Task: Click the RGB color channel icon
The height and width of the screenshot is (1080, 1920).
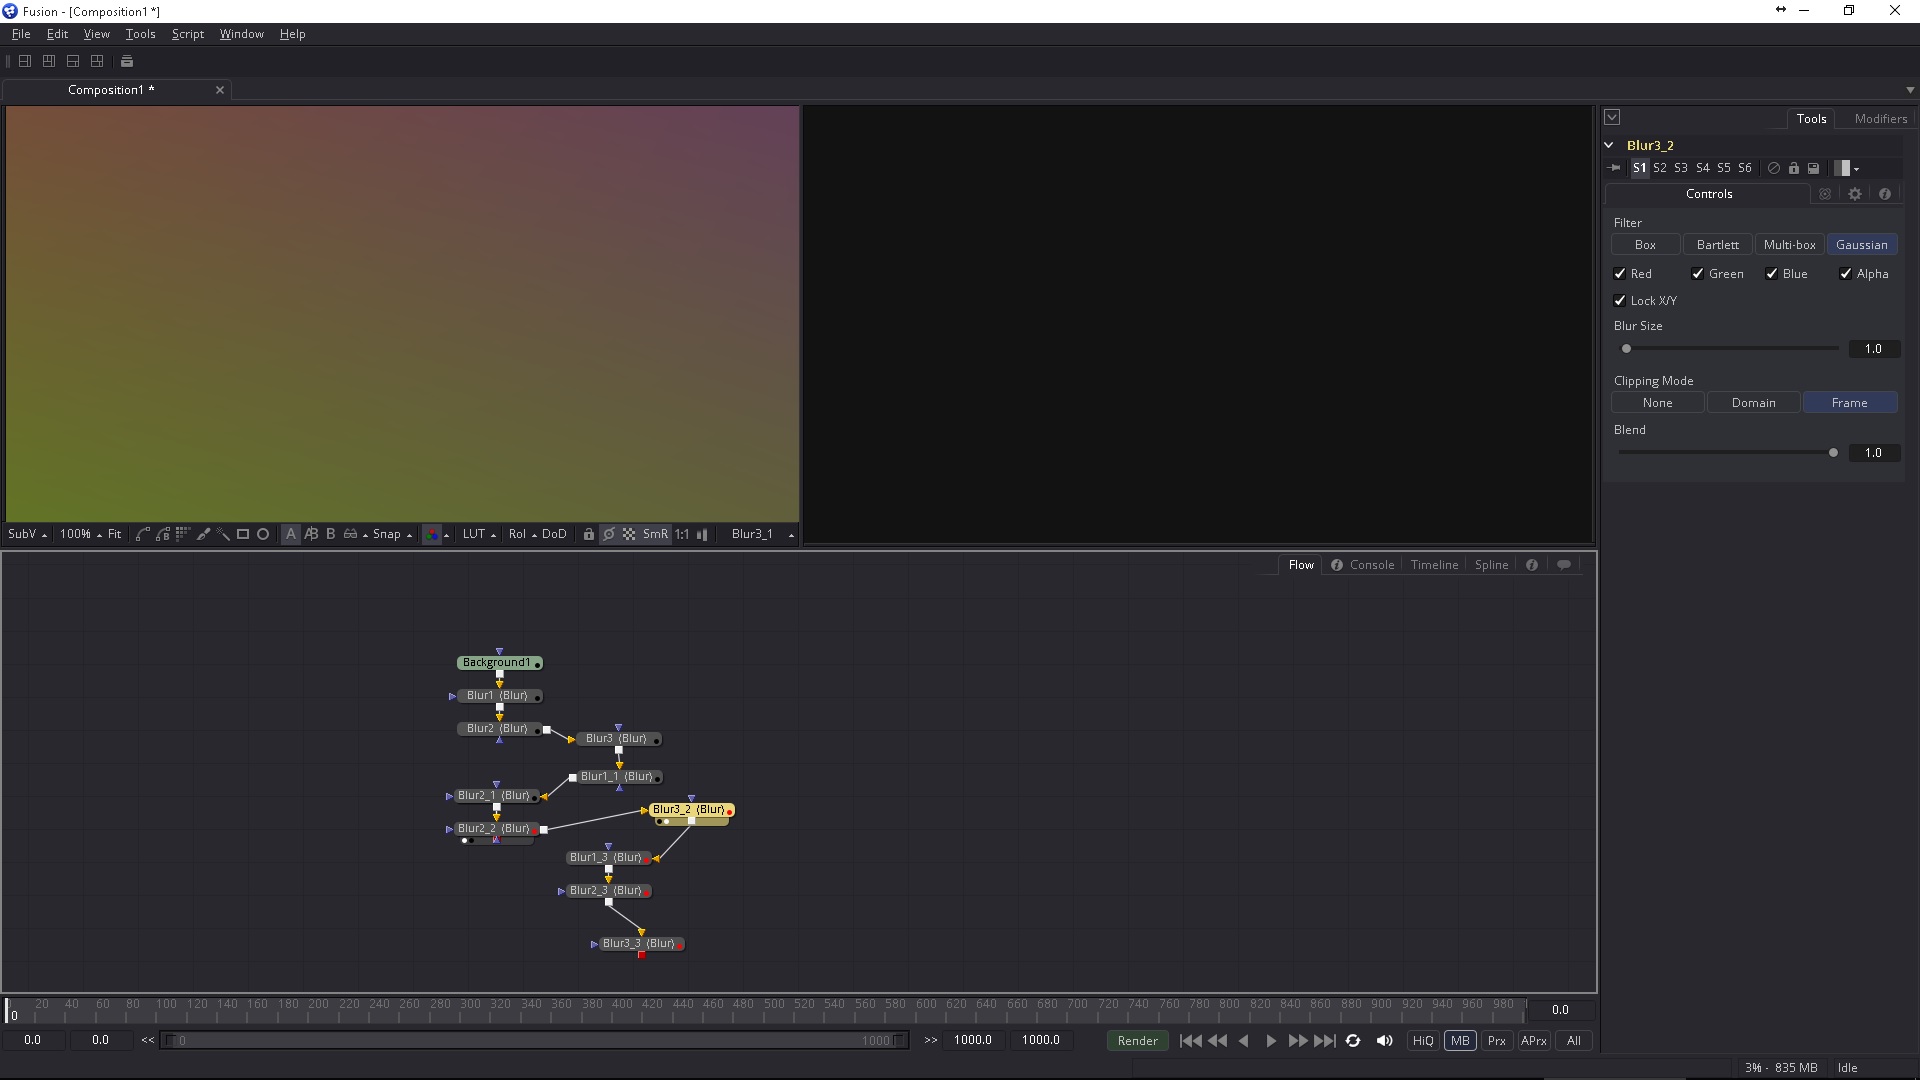Action: tap(432, 534)
